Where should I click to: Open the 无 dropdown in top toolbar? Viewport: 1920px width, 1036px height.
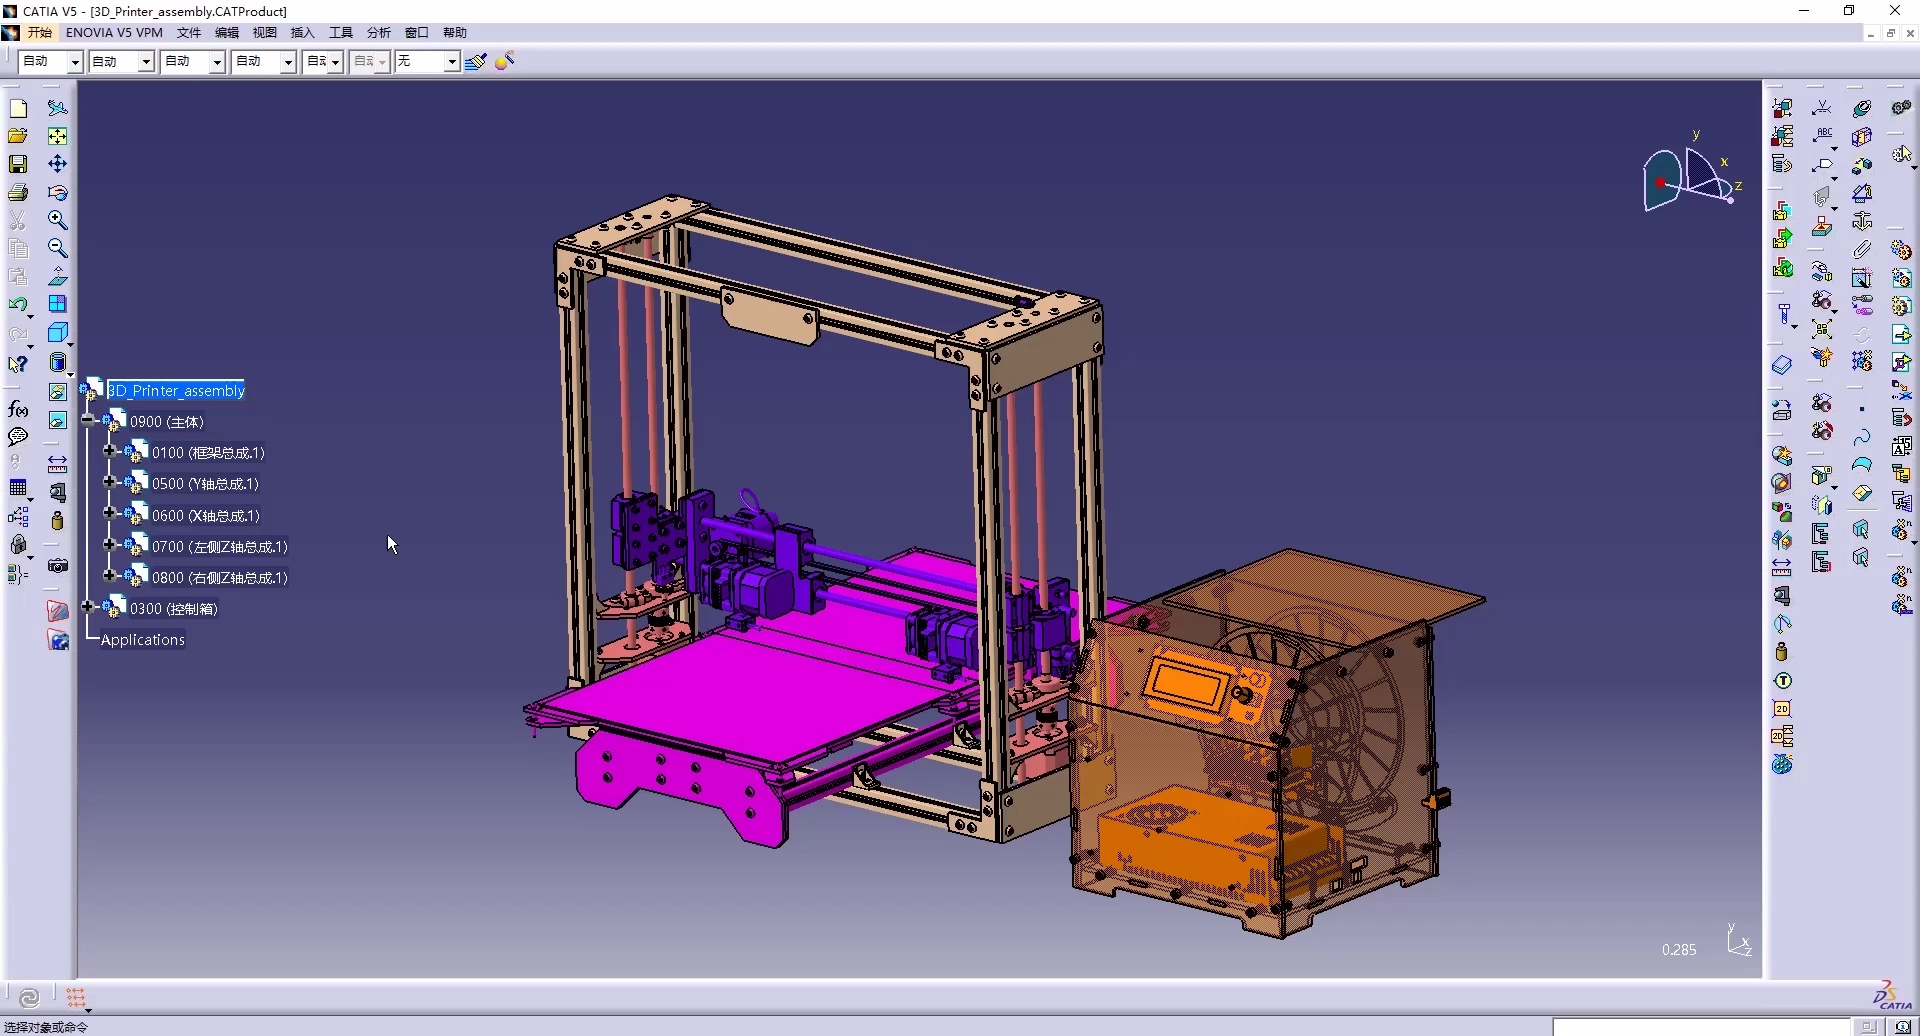pyautogui.click(x=451, y=62)
